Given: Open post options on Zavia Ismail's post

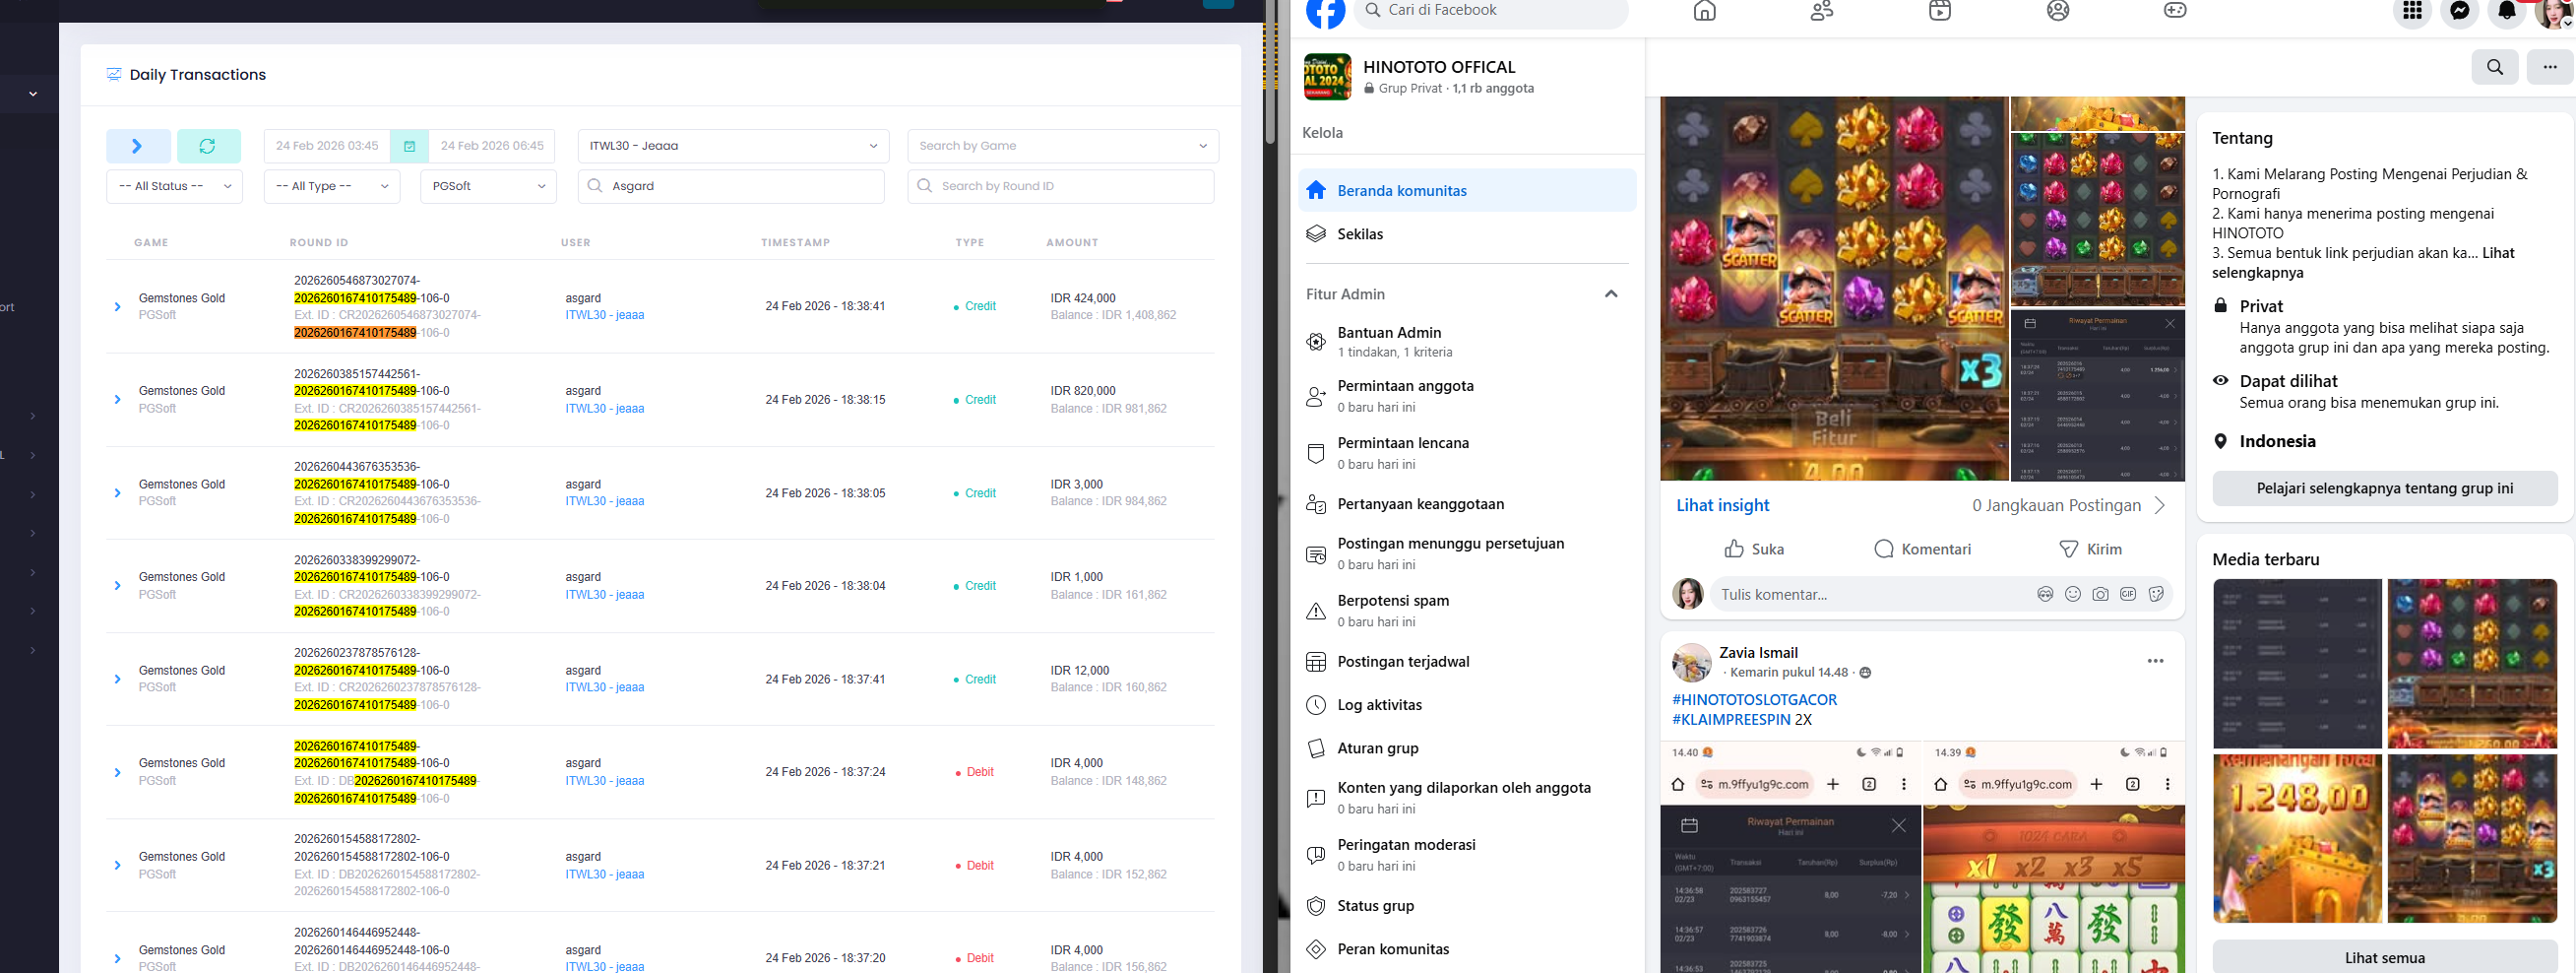Looking at the screenshot, I should click(x=2155, y=661).
